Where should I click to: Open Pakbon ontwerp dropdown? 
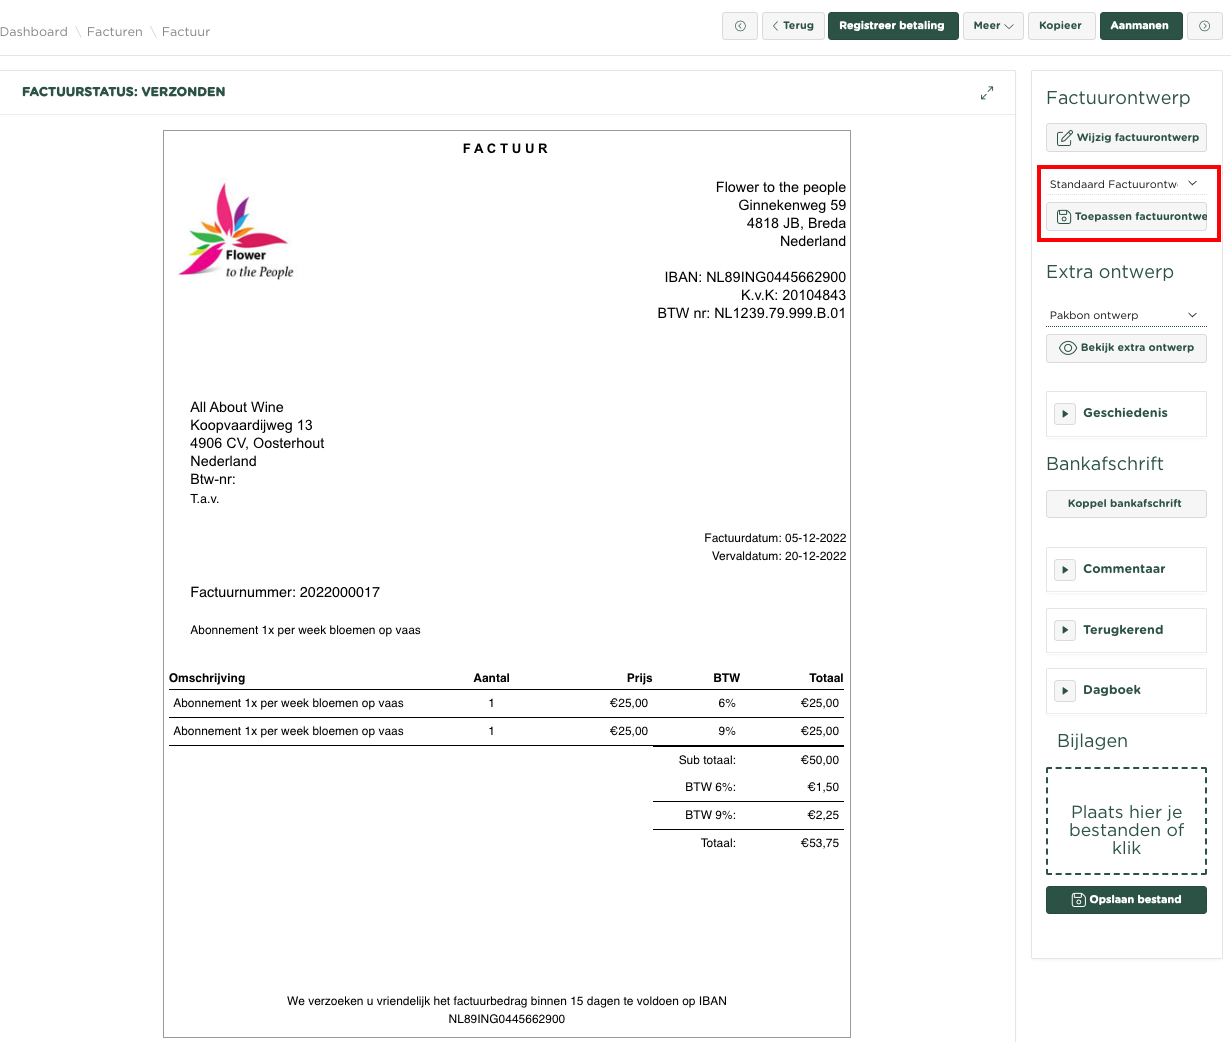click(1126, 315)
